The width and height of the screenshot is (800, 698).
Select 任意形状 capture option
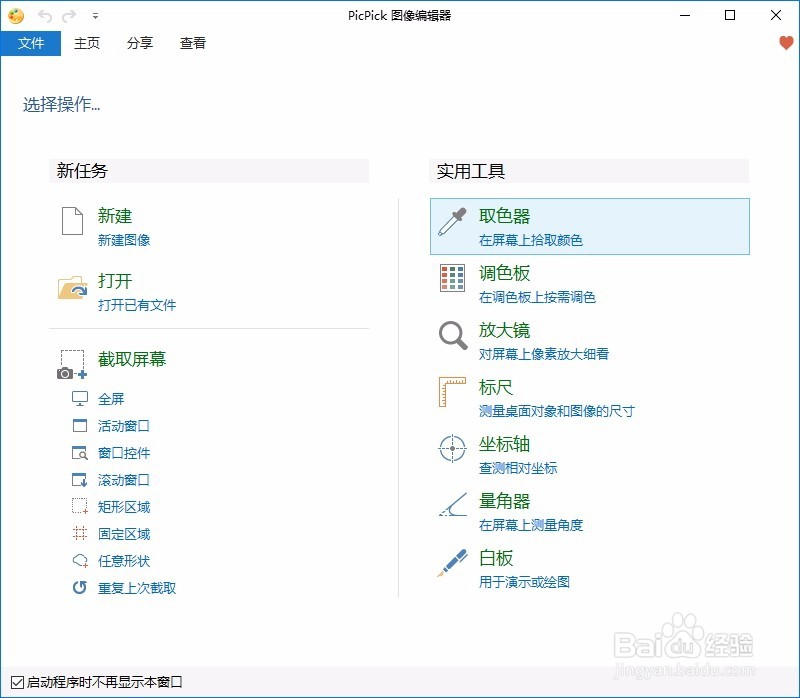click(x=124, y=561)
